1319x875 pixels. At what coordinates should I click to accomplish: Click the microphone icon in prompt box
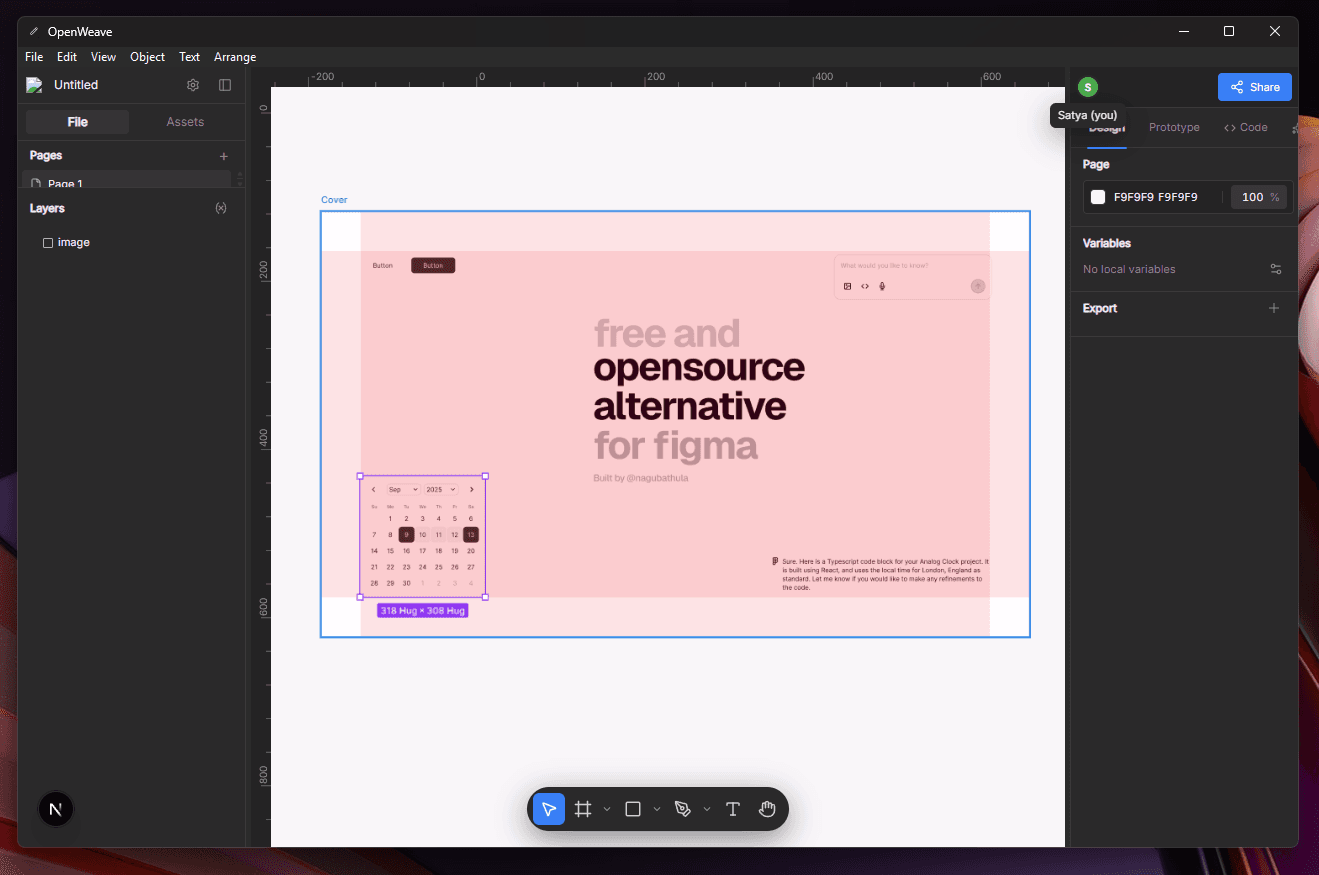[882, 286]
